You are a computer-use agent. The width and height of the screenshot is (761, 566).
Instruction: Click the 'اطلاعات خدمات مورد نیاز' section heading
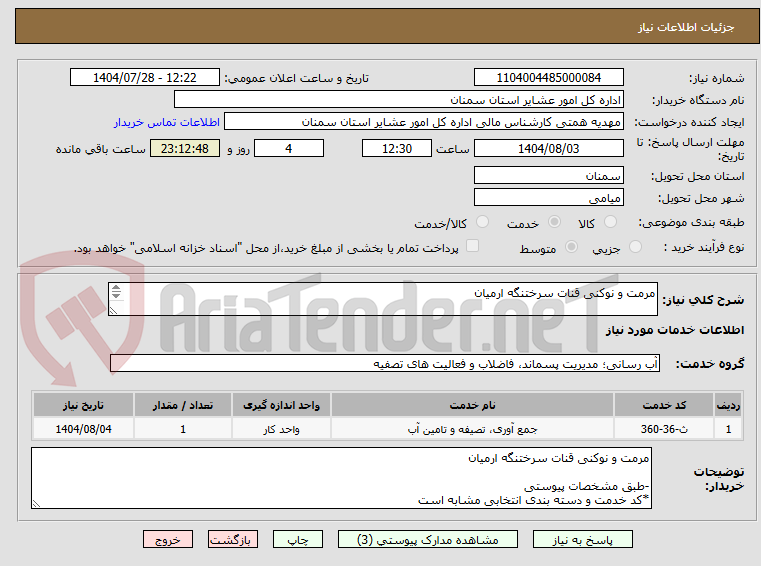(x=675, y=330)
